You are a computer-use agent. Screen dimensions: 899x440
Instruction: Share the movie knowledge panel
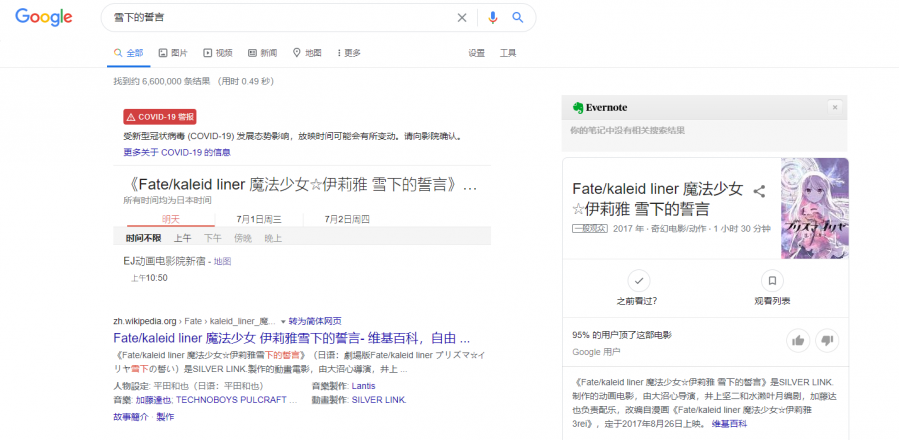759,191
